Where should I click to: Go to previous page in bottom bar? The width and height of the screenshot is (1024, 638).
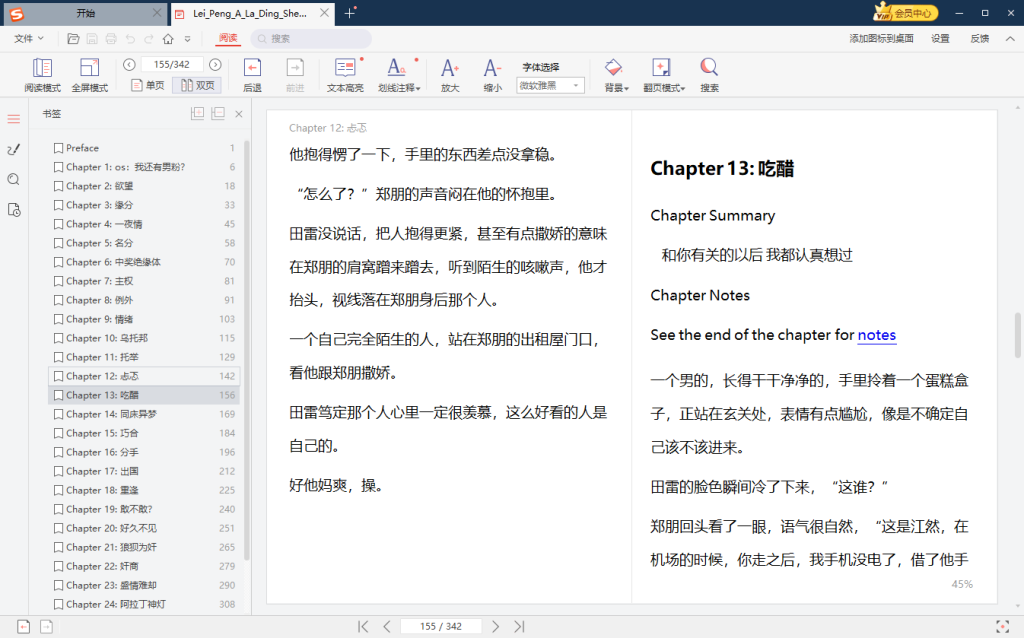(387, 626)
